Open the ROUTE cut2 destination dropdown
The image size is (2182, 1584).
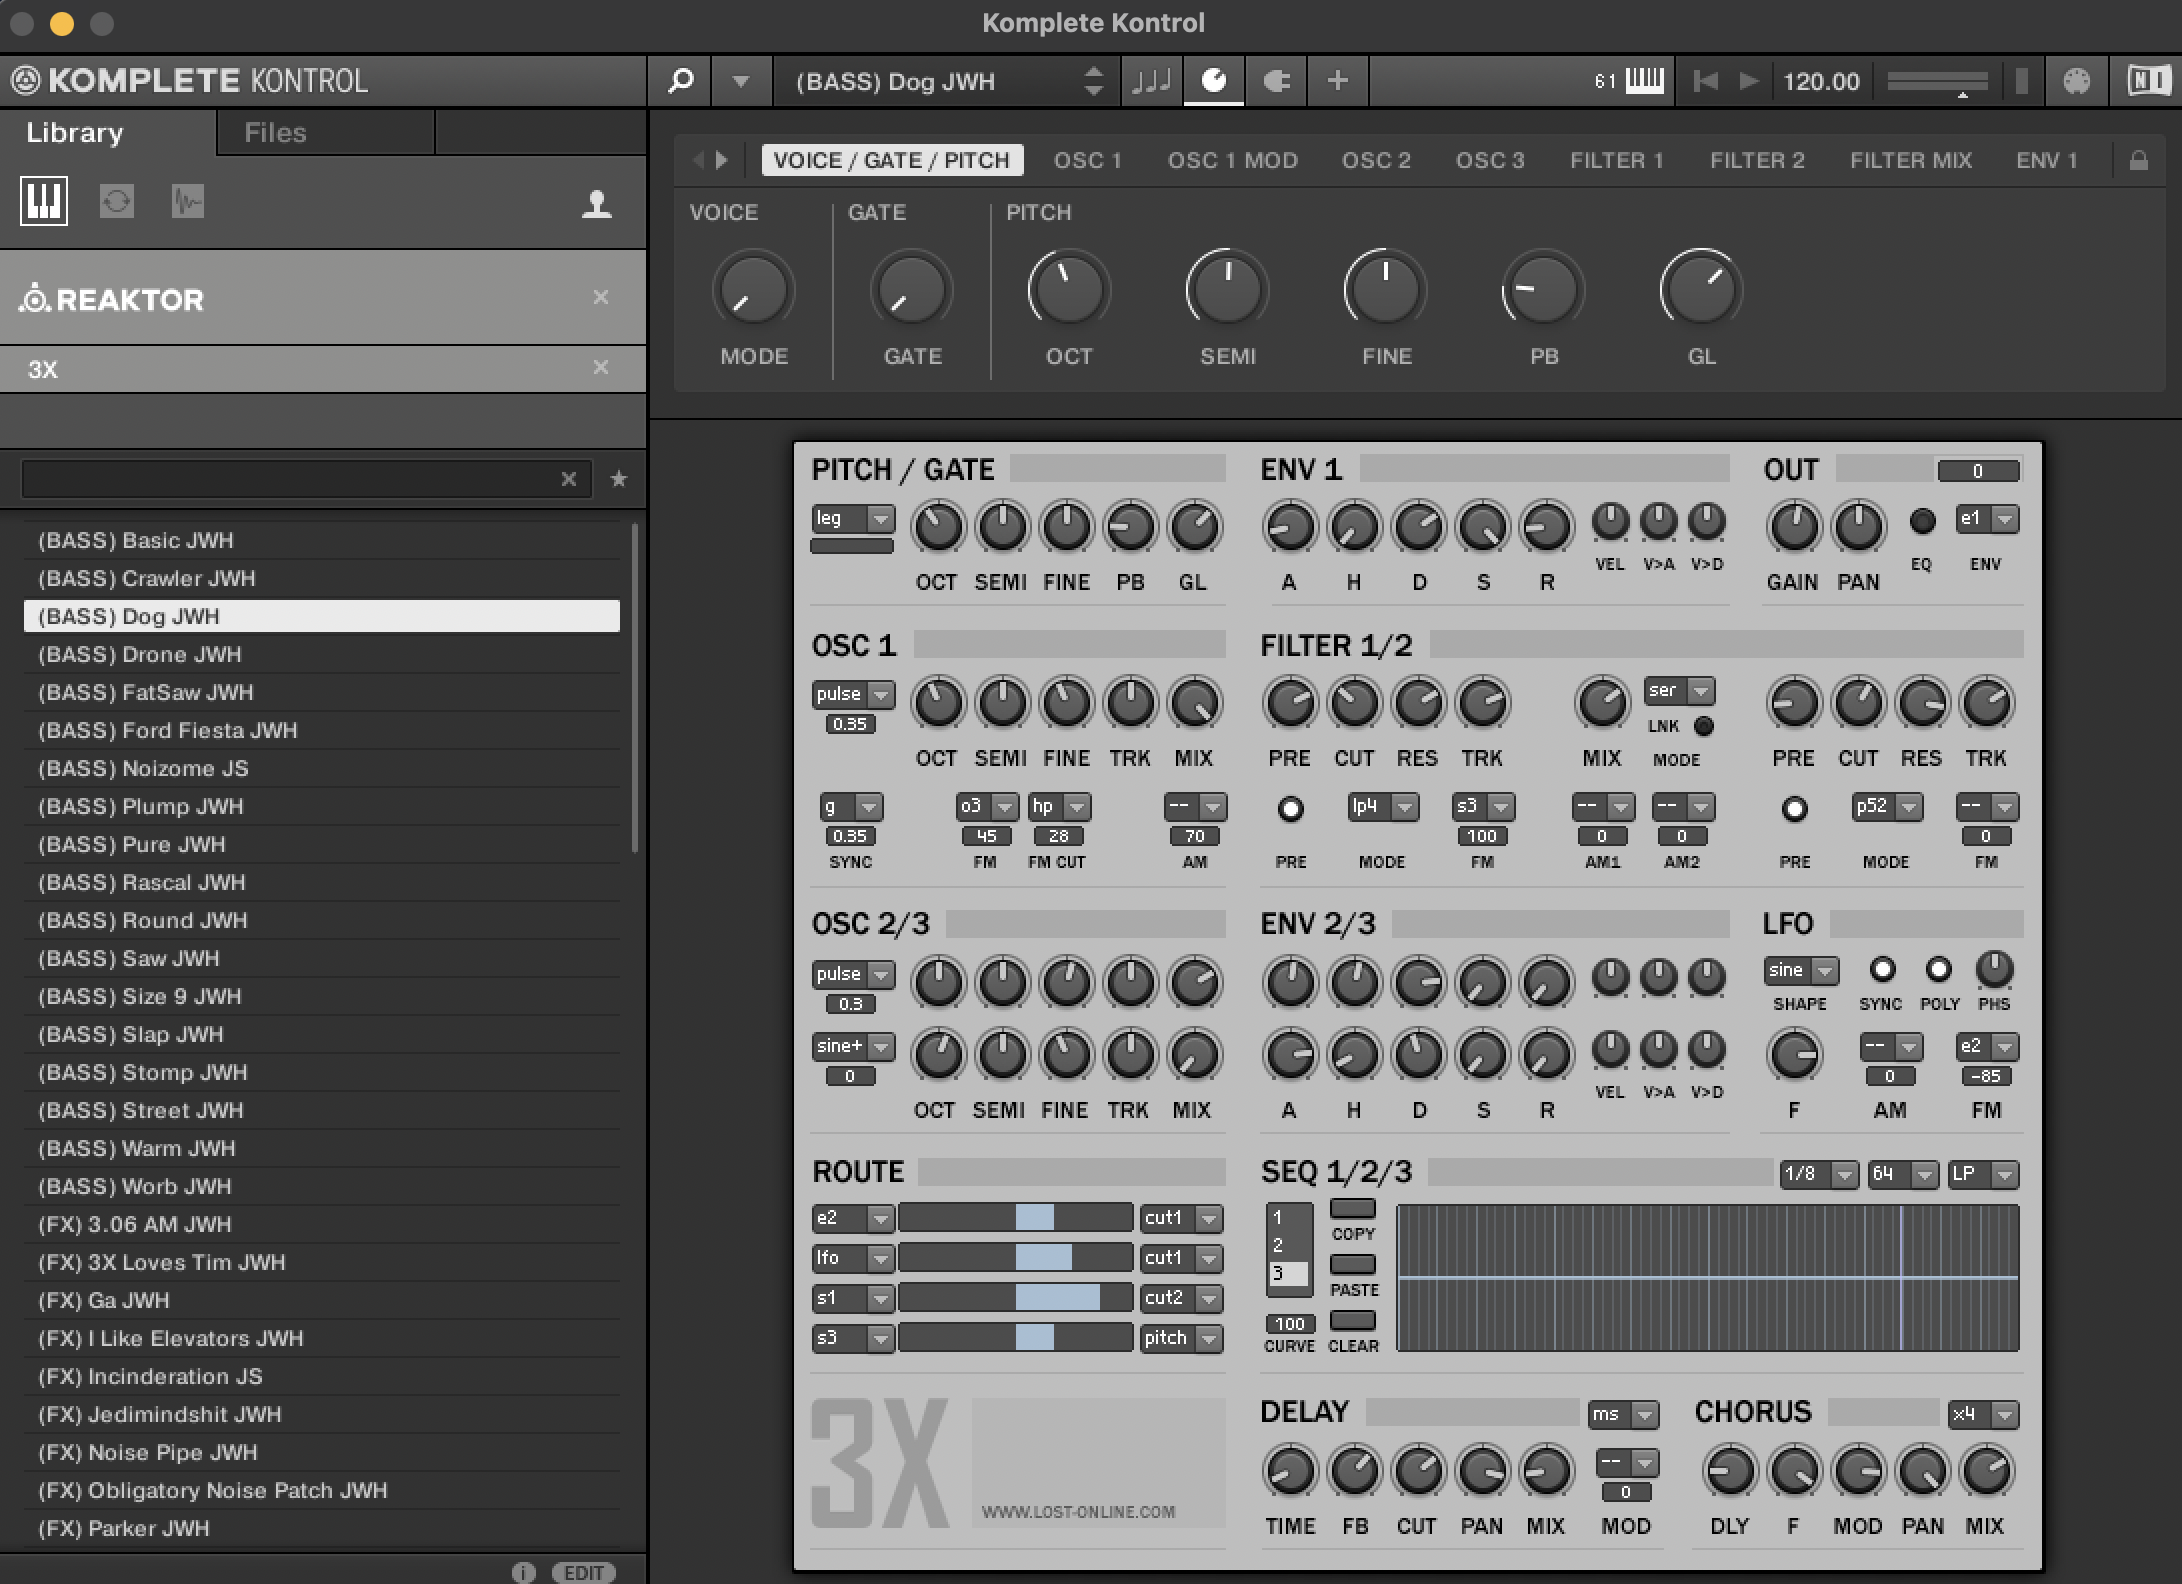[1182, 1298]
